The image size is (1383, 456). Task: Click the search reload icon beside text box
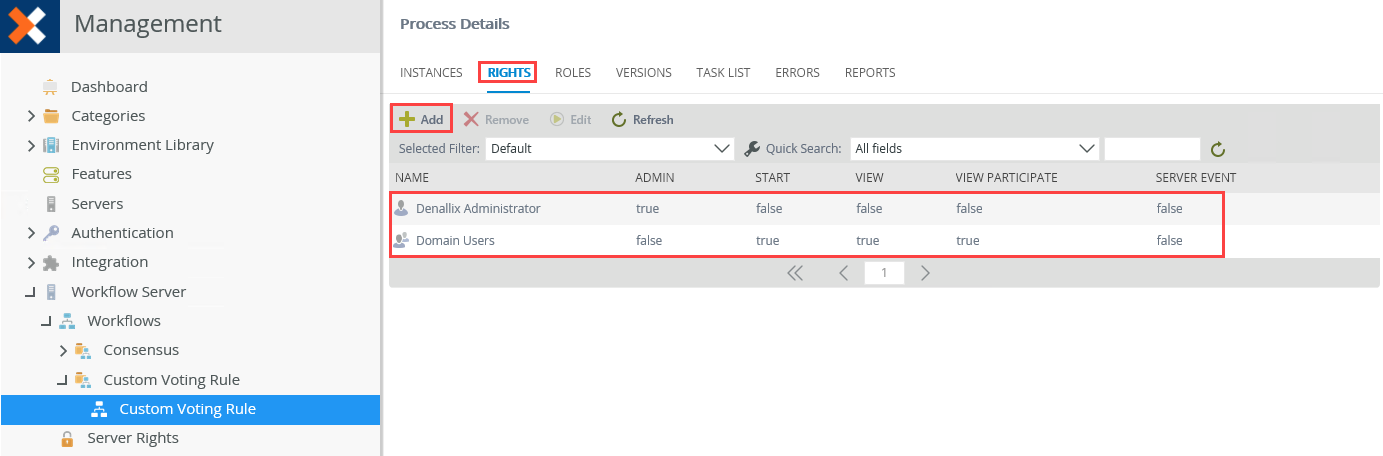point(1217,150)
